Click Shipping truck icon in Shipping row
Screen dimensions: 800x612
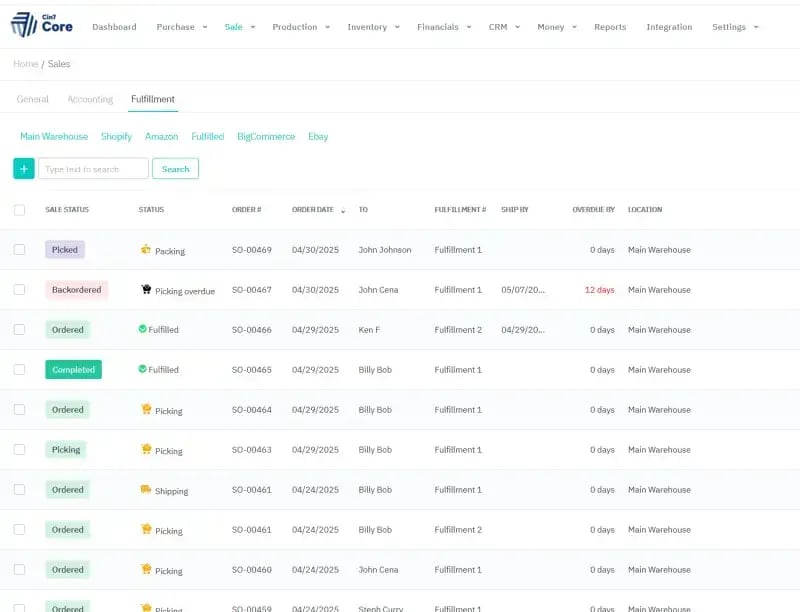click(x=146, y=489)
